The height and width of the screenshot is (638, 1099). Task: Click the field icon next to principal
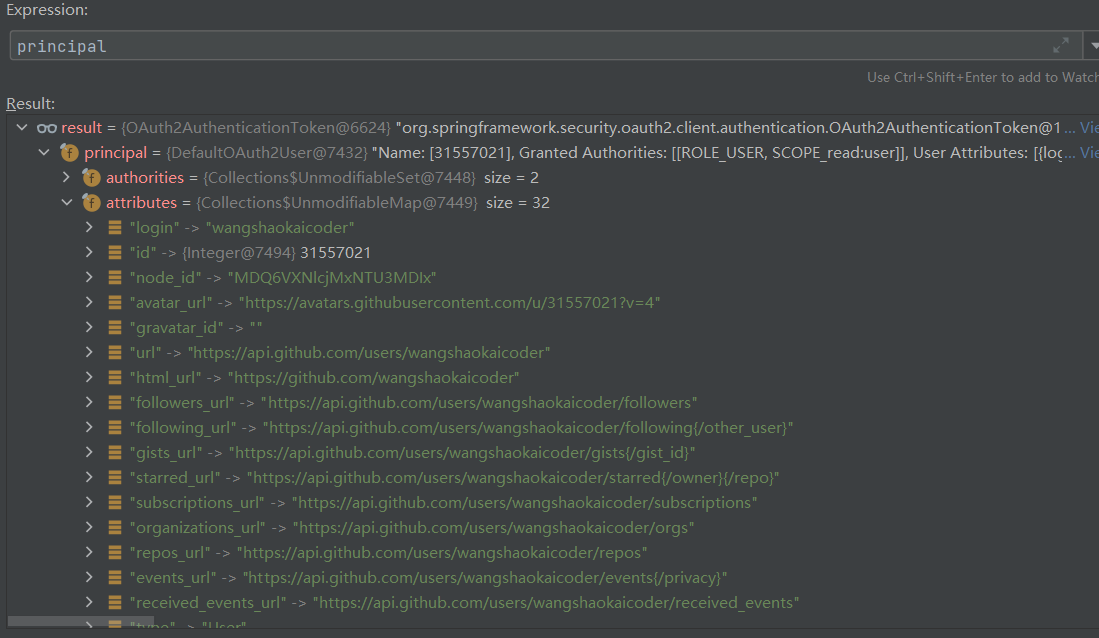[x=69, y=153]
